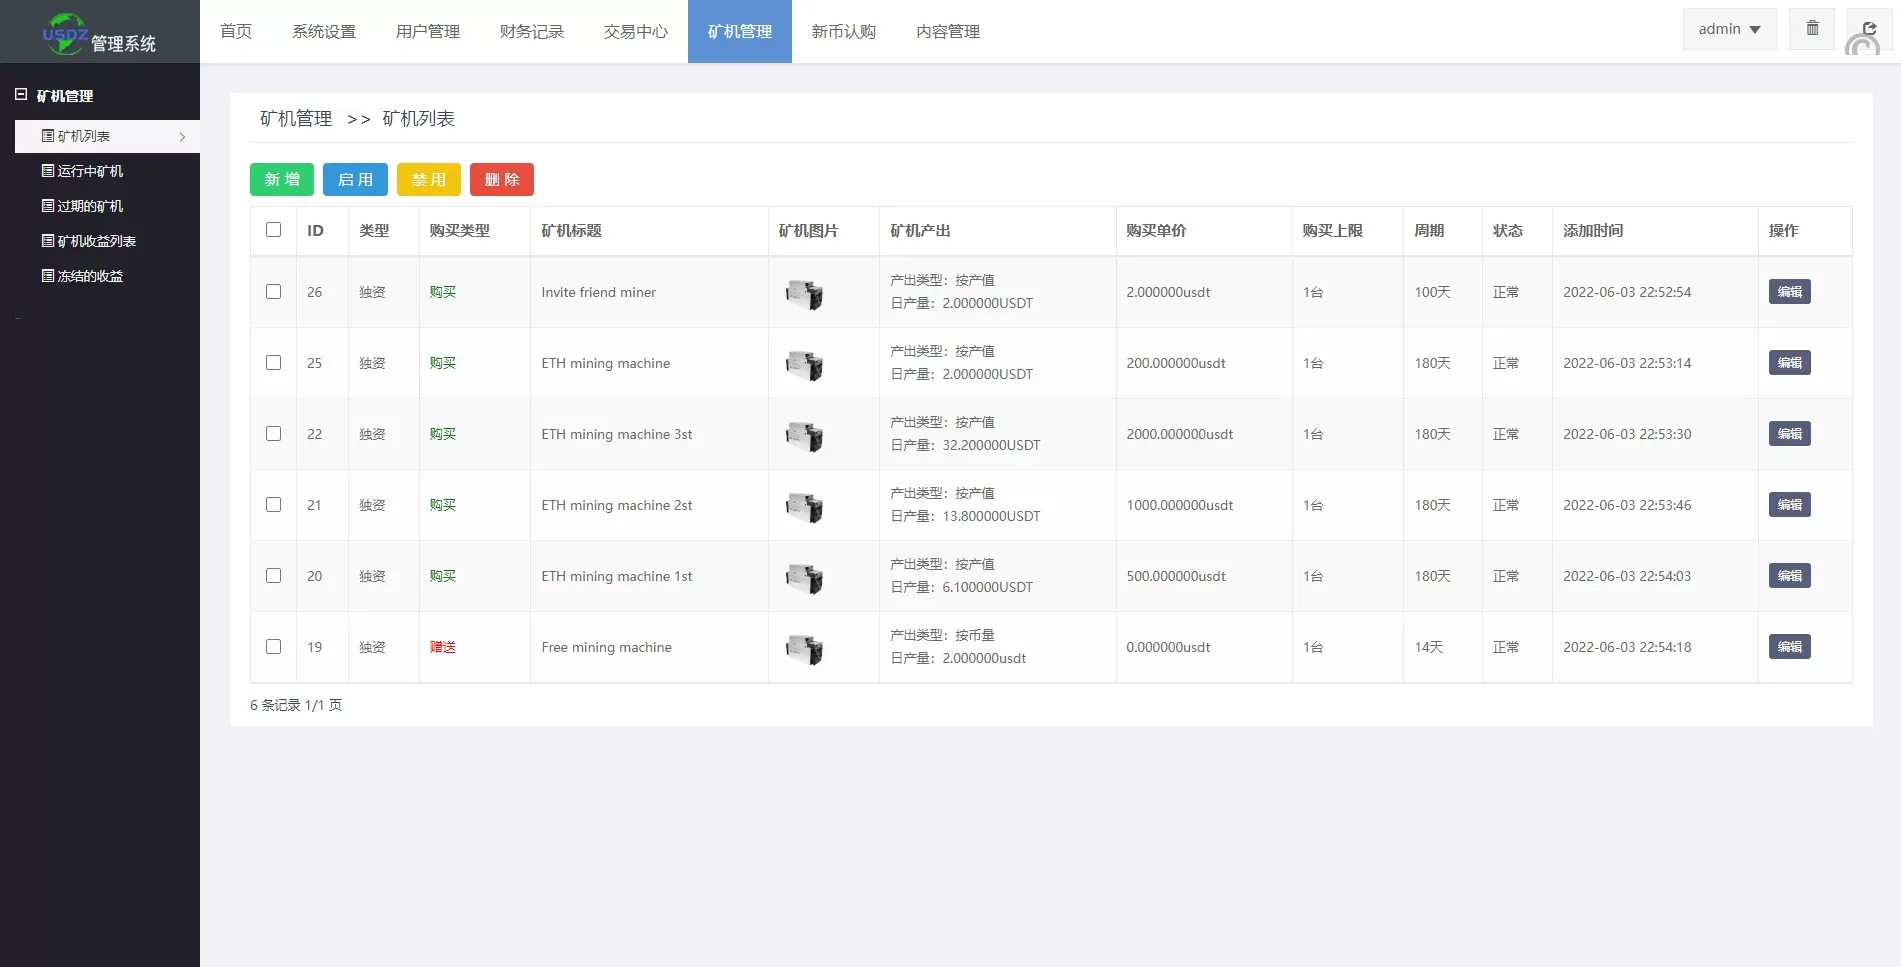Toggle the select-all checkbox in table header

tap(273, 230)
